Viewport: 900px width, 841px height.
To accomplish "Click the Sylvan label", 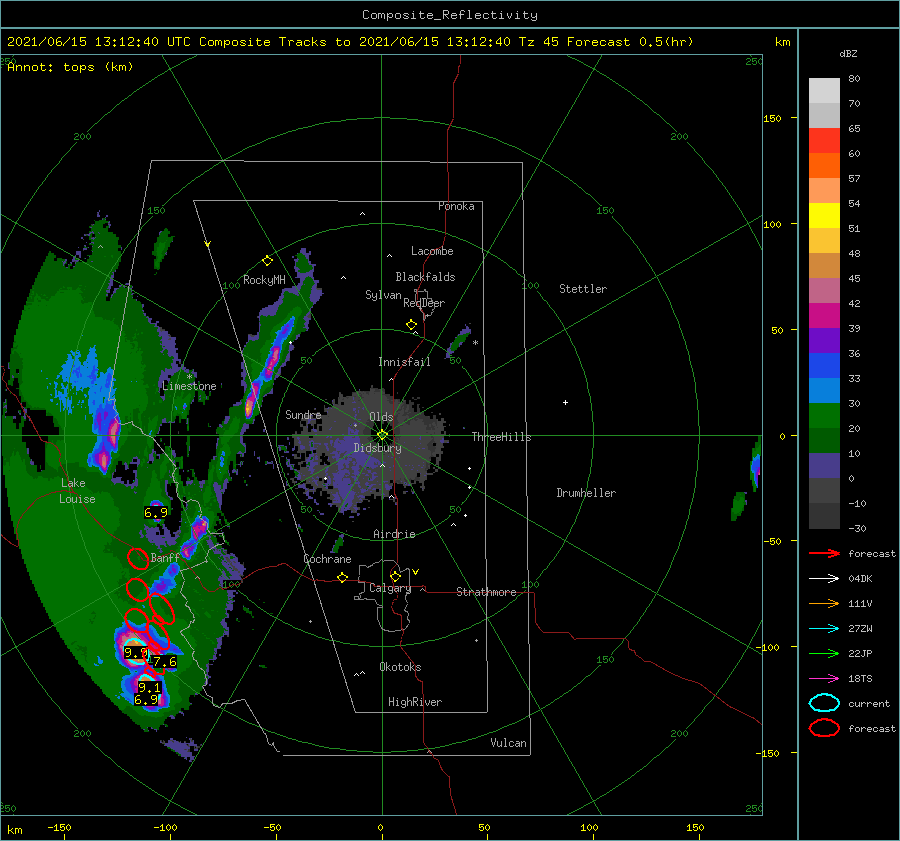I will click(383, 295).
